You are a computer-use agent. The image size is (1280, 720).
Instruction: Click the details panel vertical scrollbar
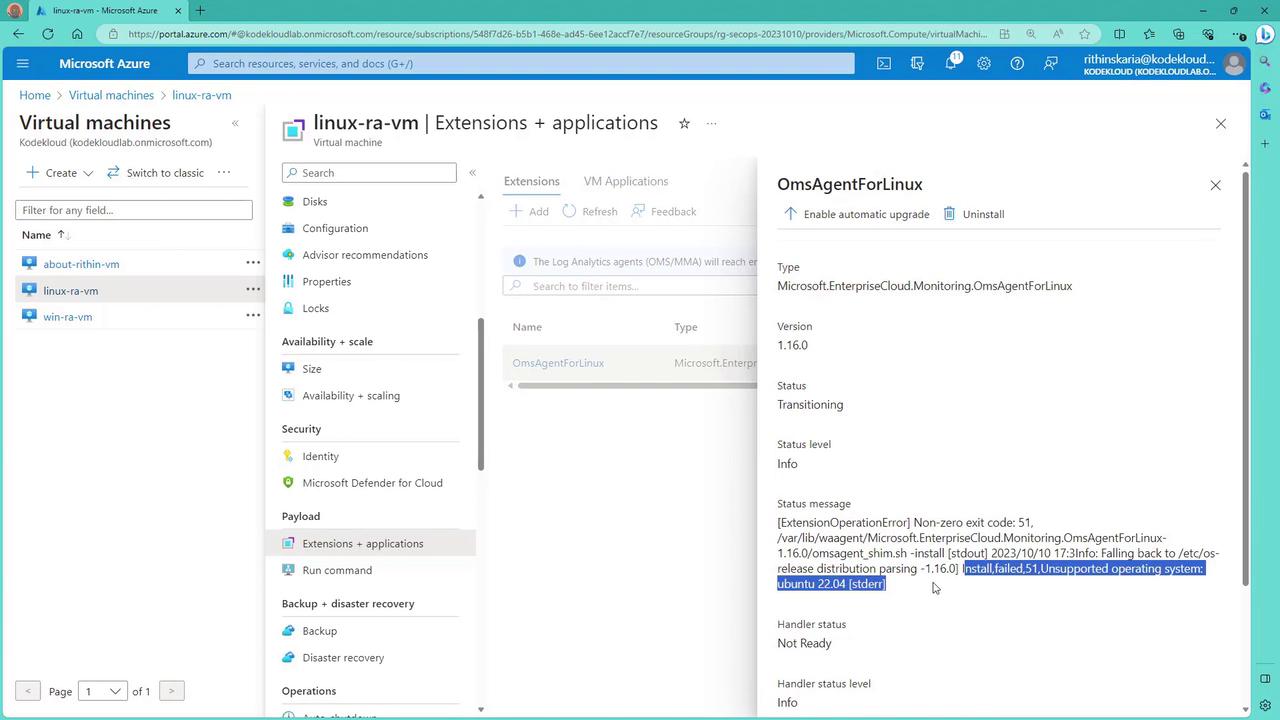(1245, 378)
